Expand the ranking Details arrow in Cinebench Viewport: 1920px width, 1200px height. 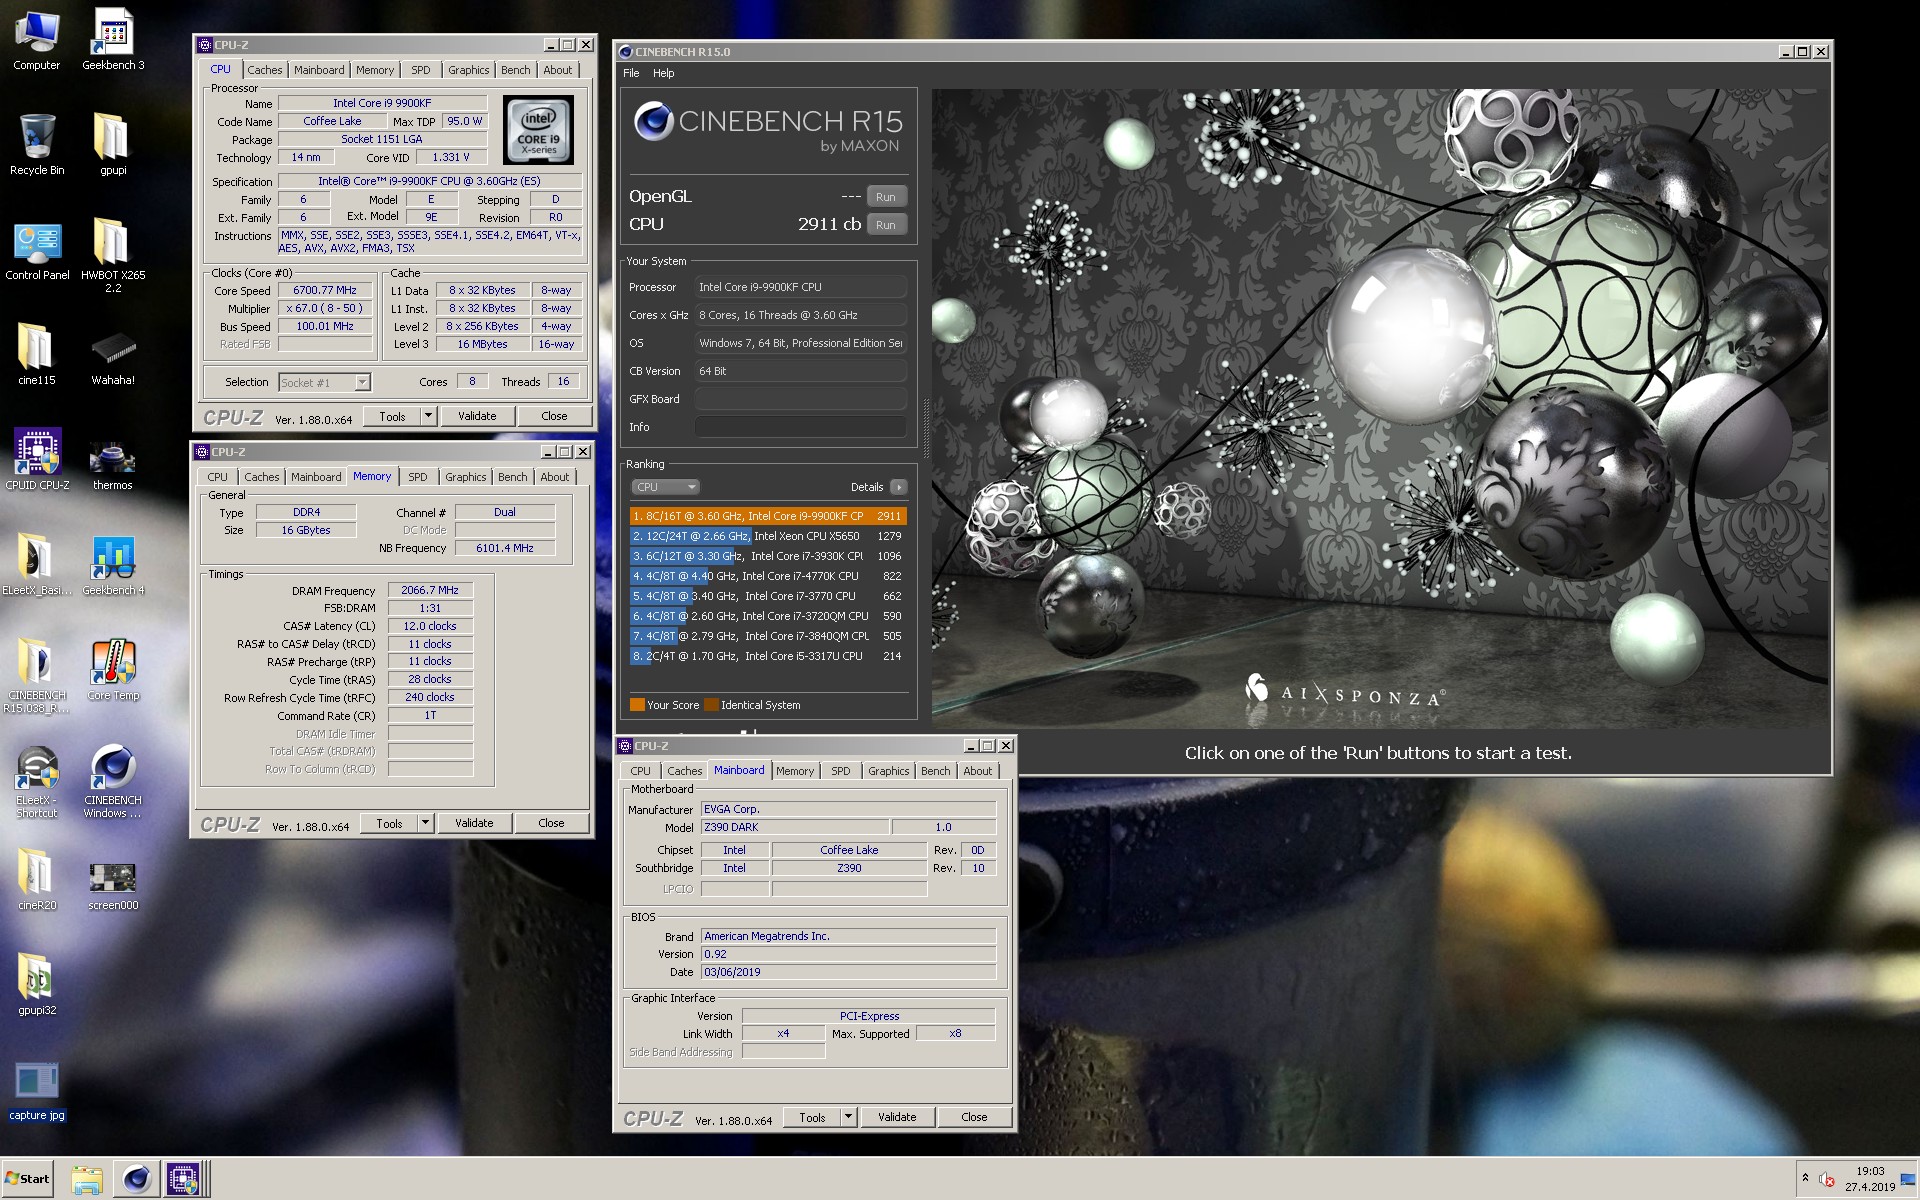[x=899, y=487]
